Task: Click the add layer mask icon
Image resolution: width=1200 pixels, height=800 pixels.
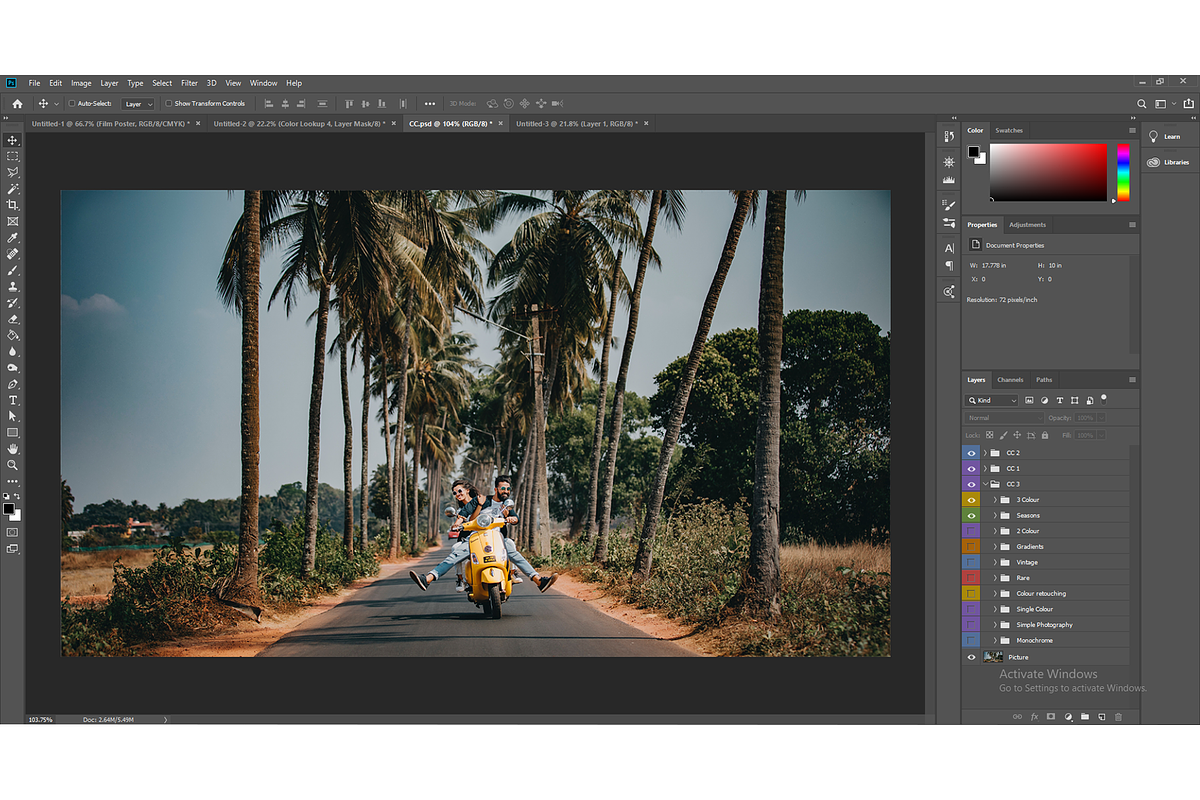Action: pyautogui.click(x=1051, y=716)
